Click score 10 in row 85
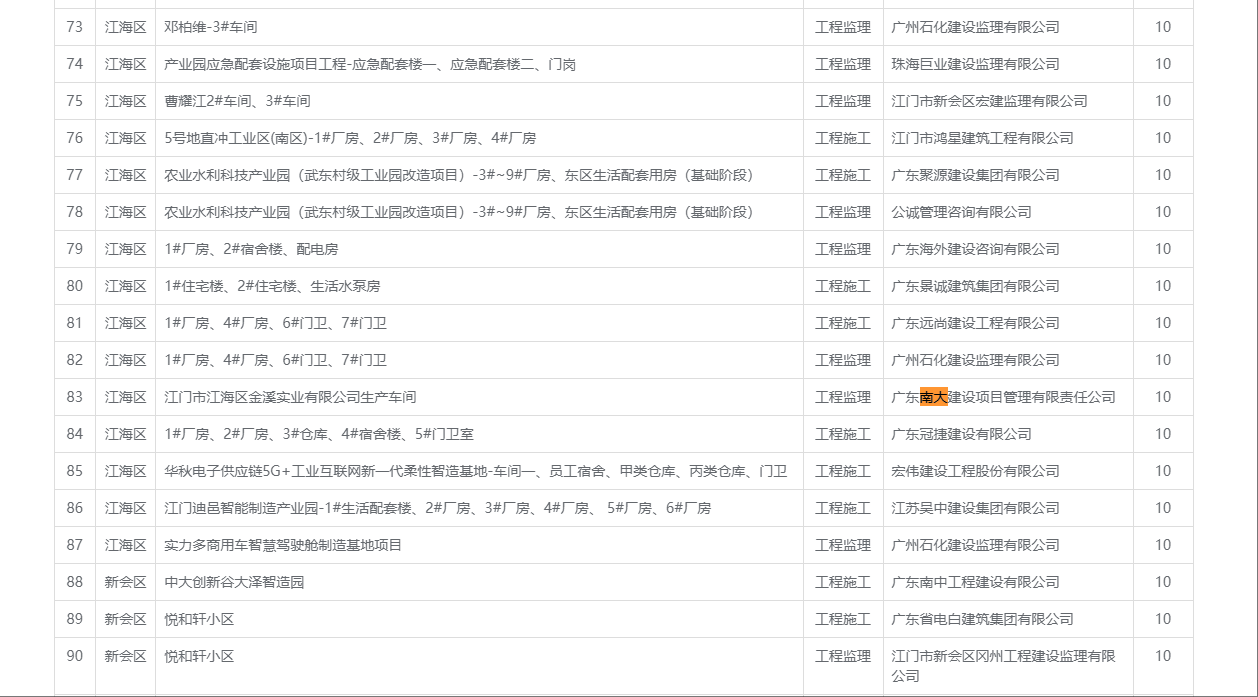Image resolution: width=1258 pixels, height=697 pixels. coord(1163,471)
